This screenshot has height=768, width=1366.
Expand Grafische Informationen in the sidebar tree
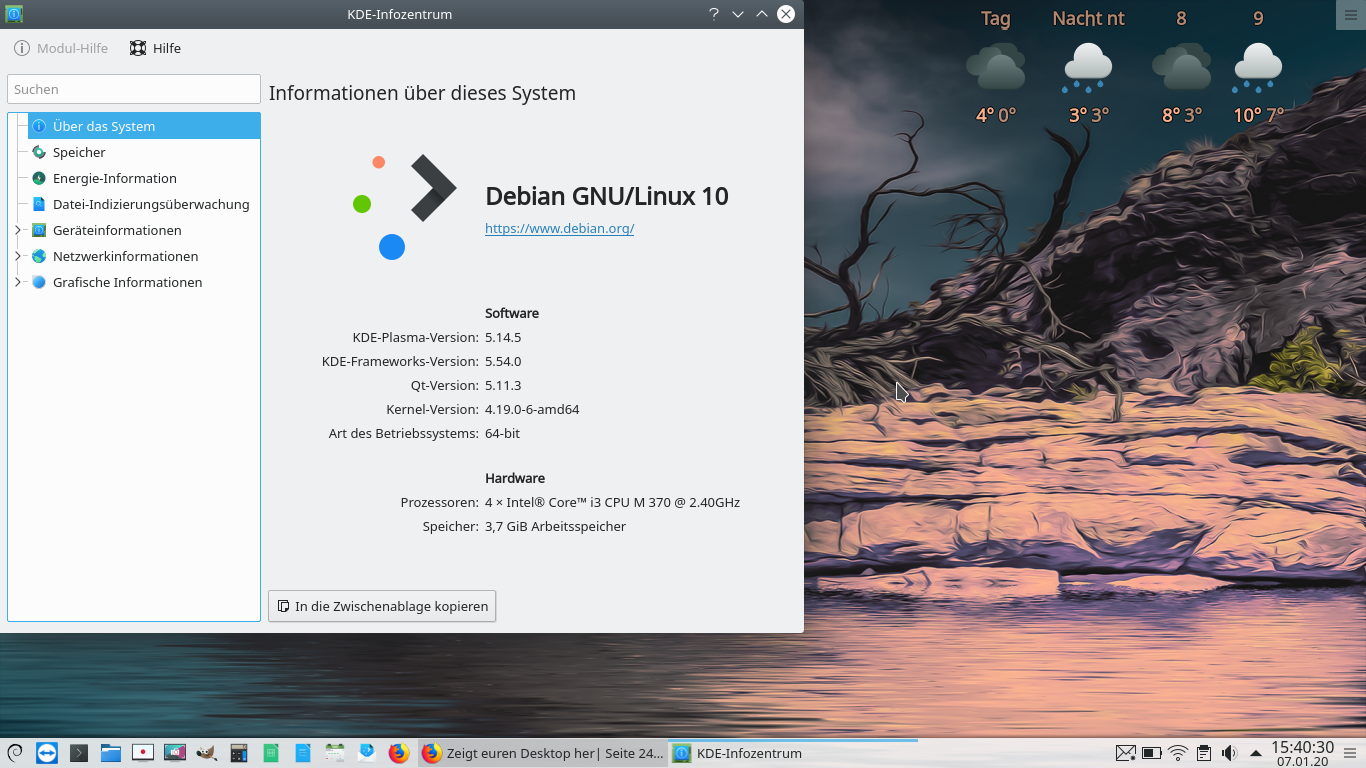coord(17,282)
